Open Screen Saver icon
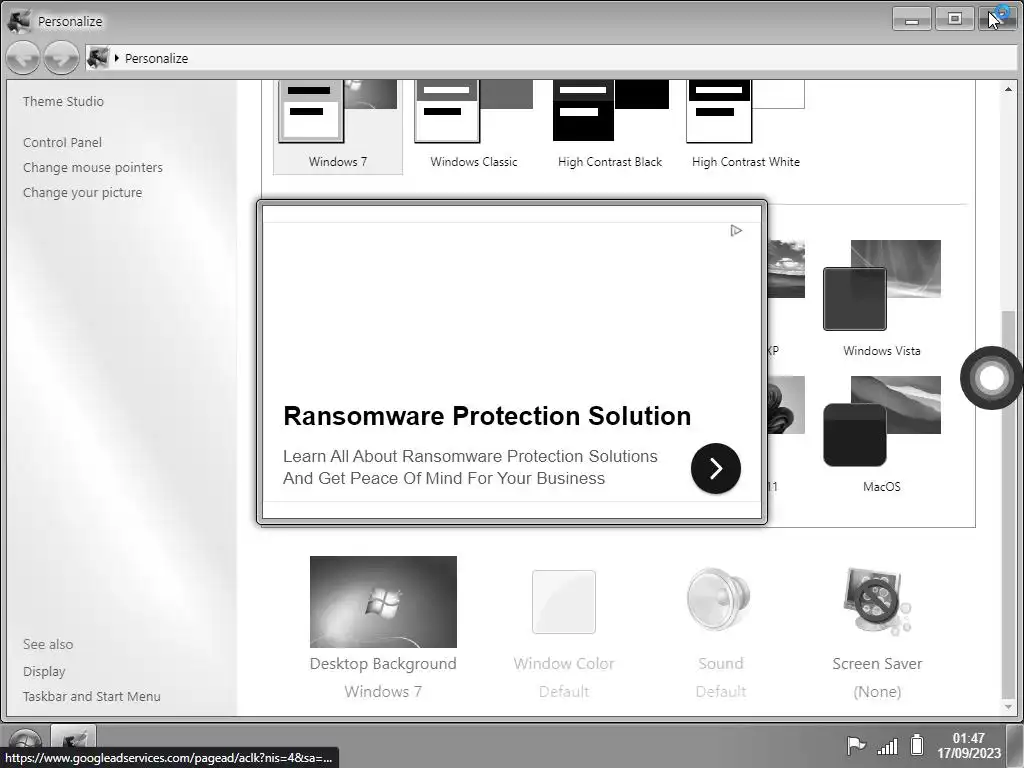 coord(876,601)
